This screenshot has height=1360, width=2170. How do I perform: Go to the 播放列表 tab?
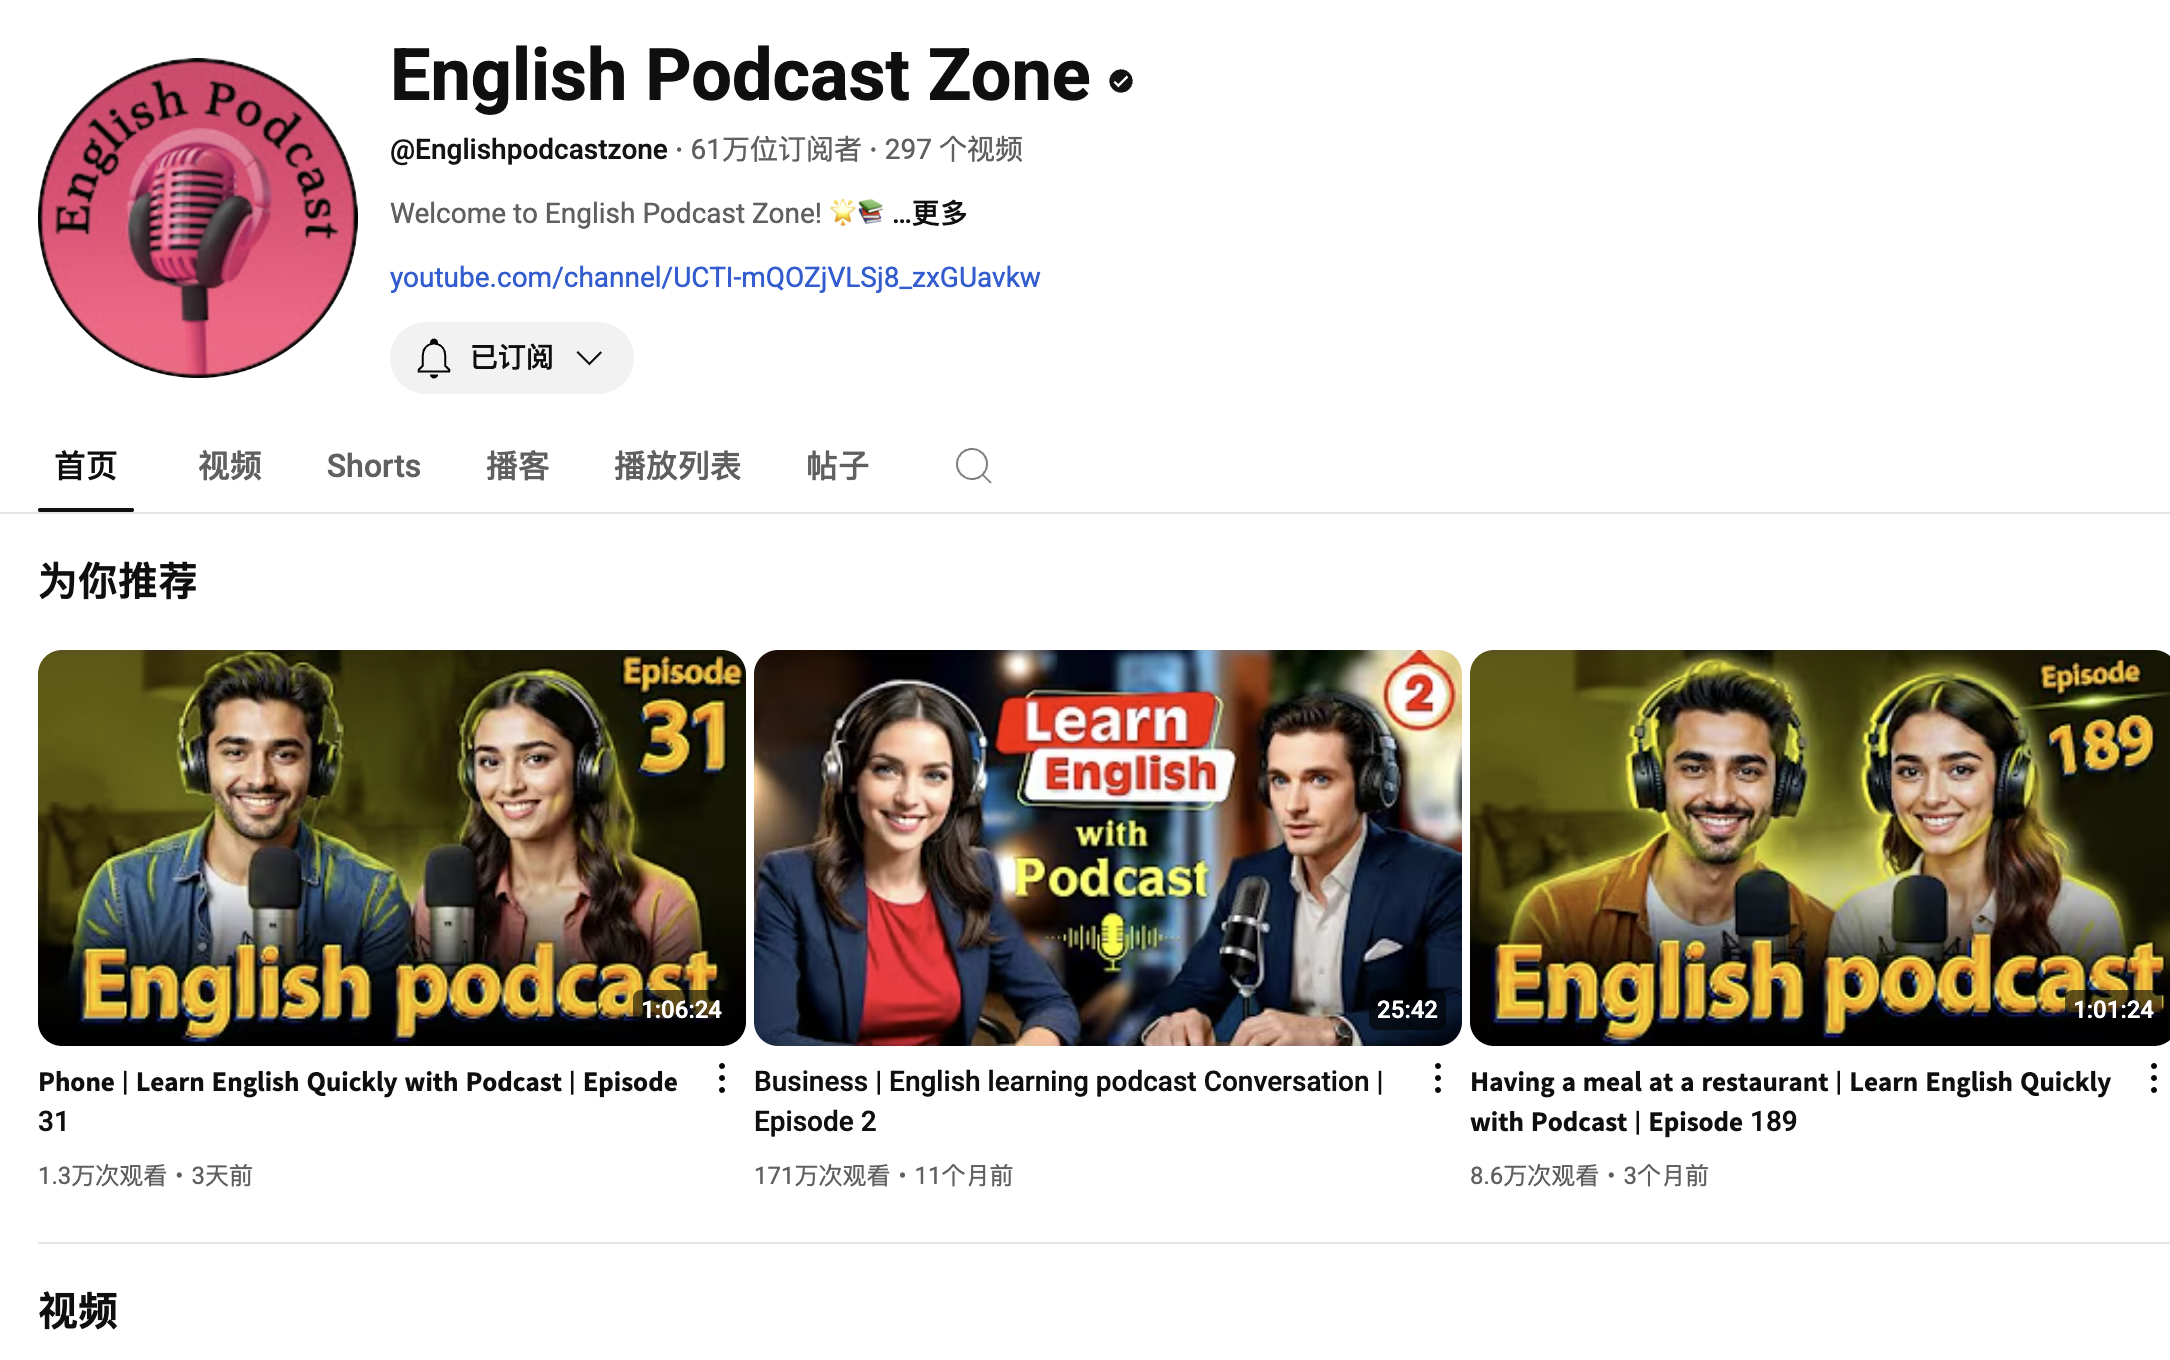(678, 466)
